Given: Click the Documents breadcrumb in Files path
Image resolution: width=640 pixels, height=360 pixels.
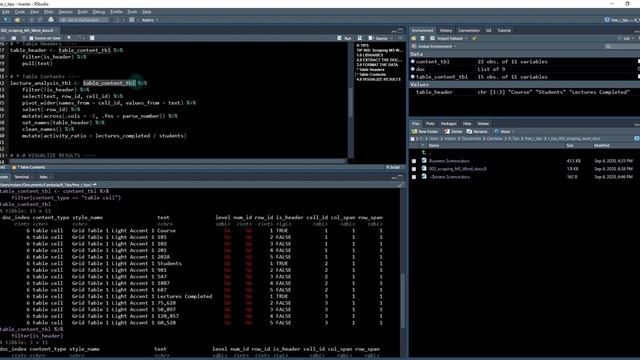Looking at the screenshot, I should tap(471, 139).
